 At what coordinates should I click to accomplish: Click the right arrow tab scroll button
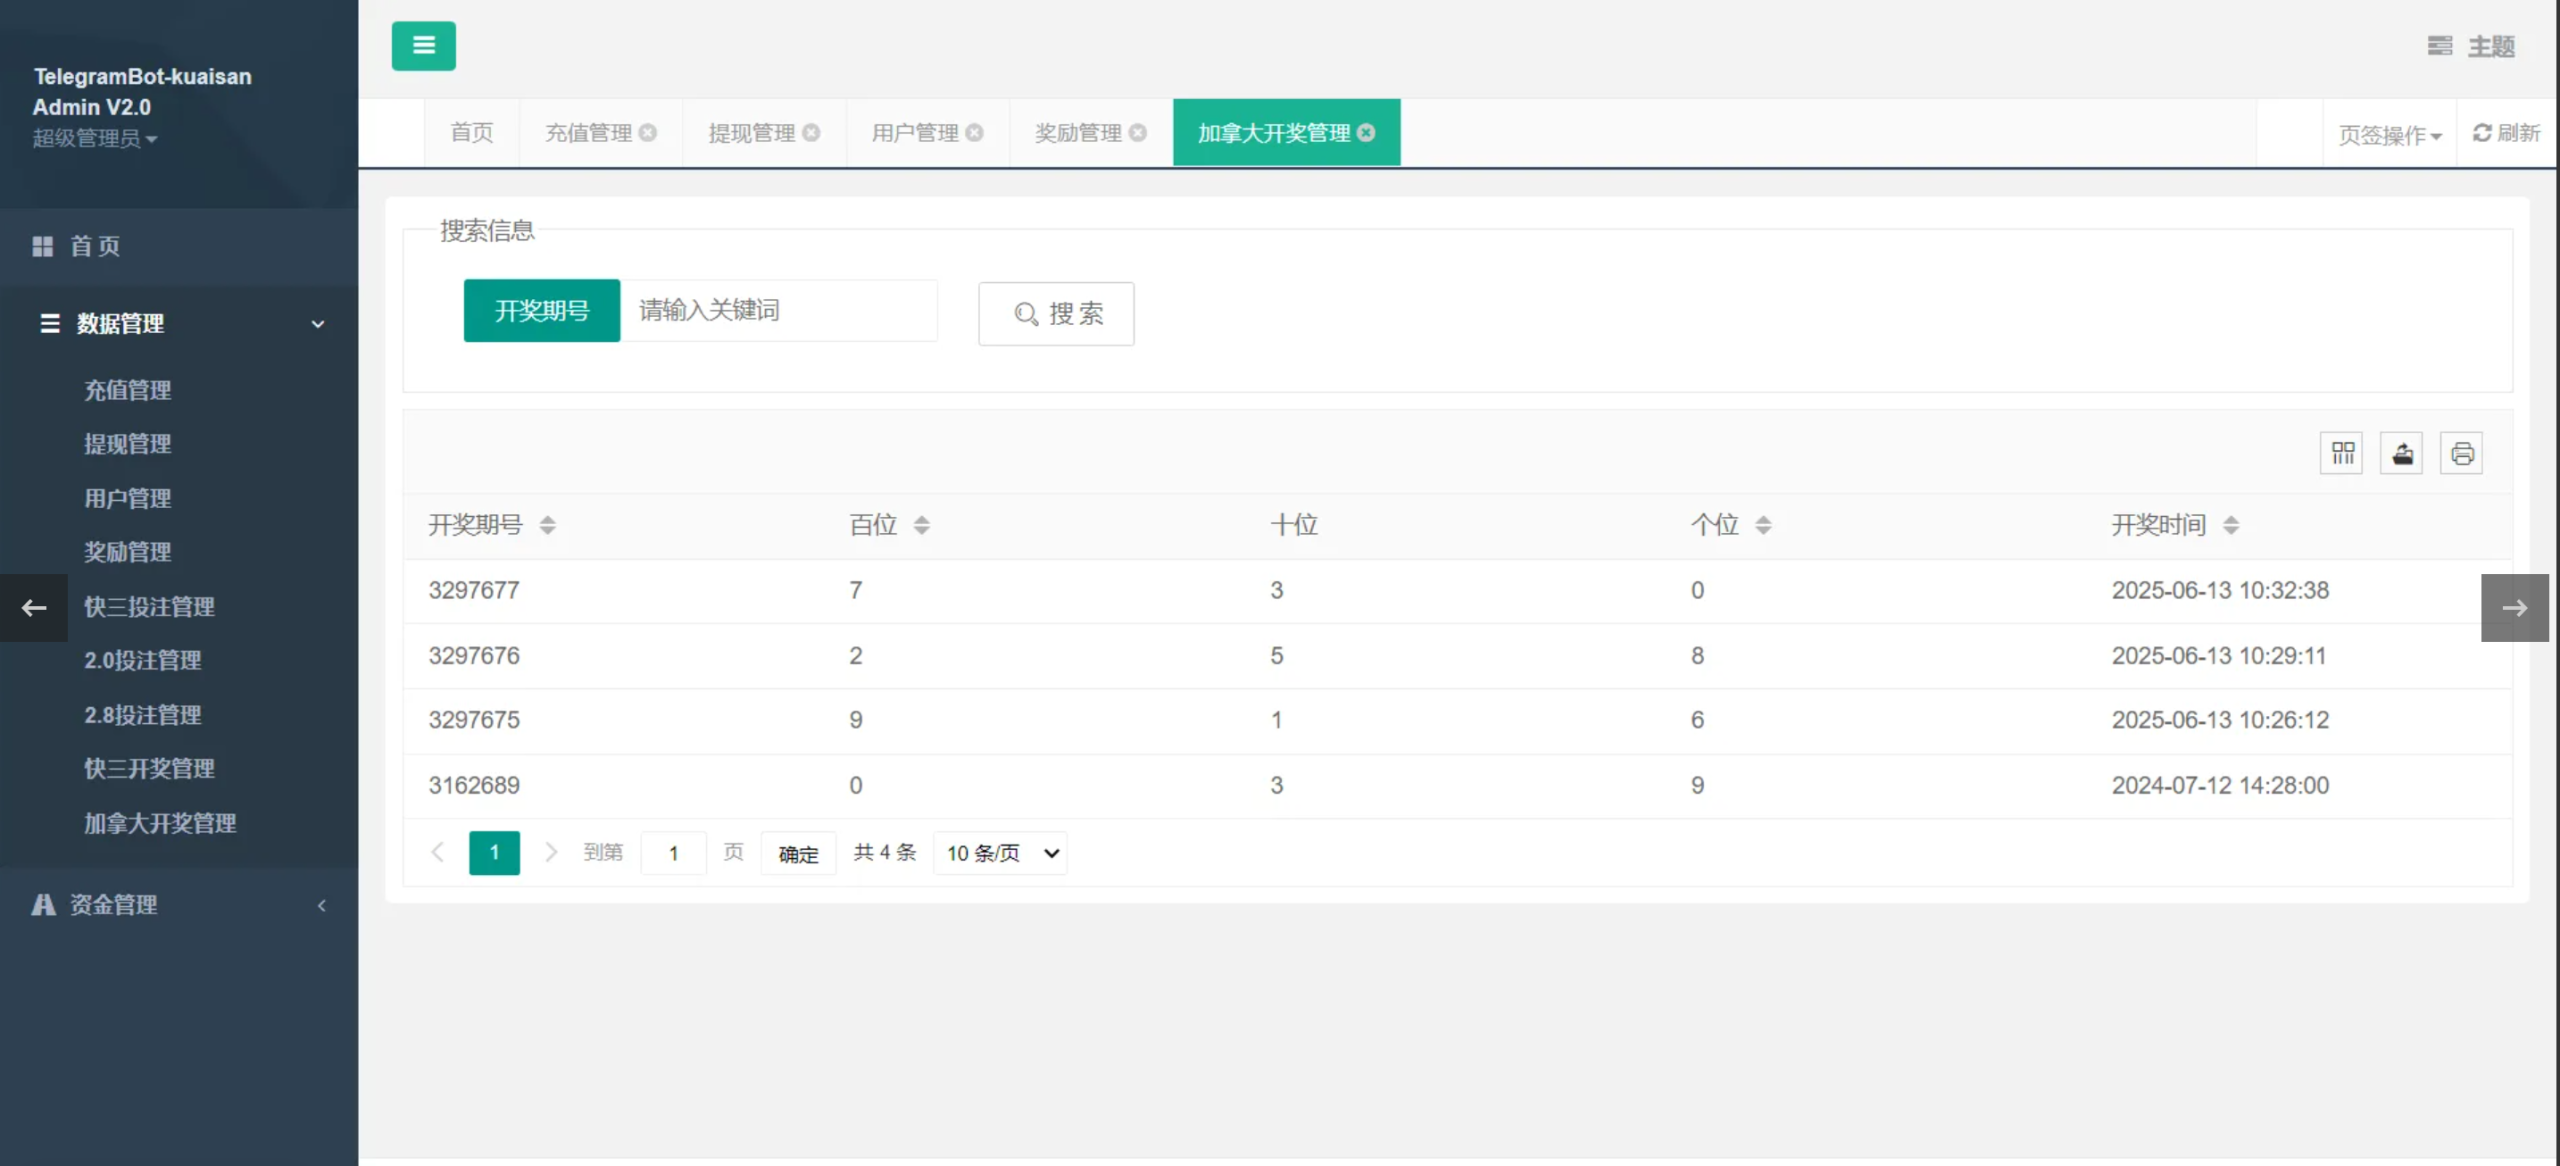[x=2514, y=608]
